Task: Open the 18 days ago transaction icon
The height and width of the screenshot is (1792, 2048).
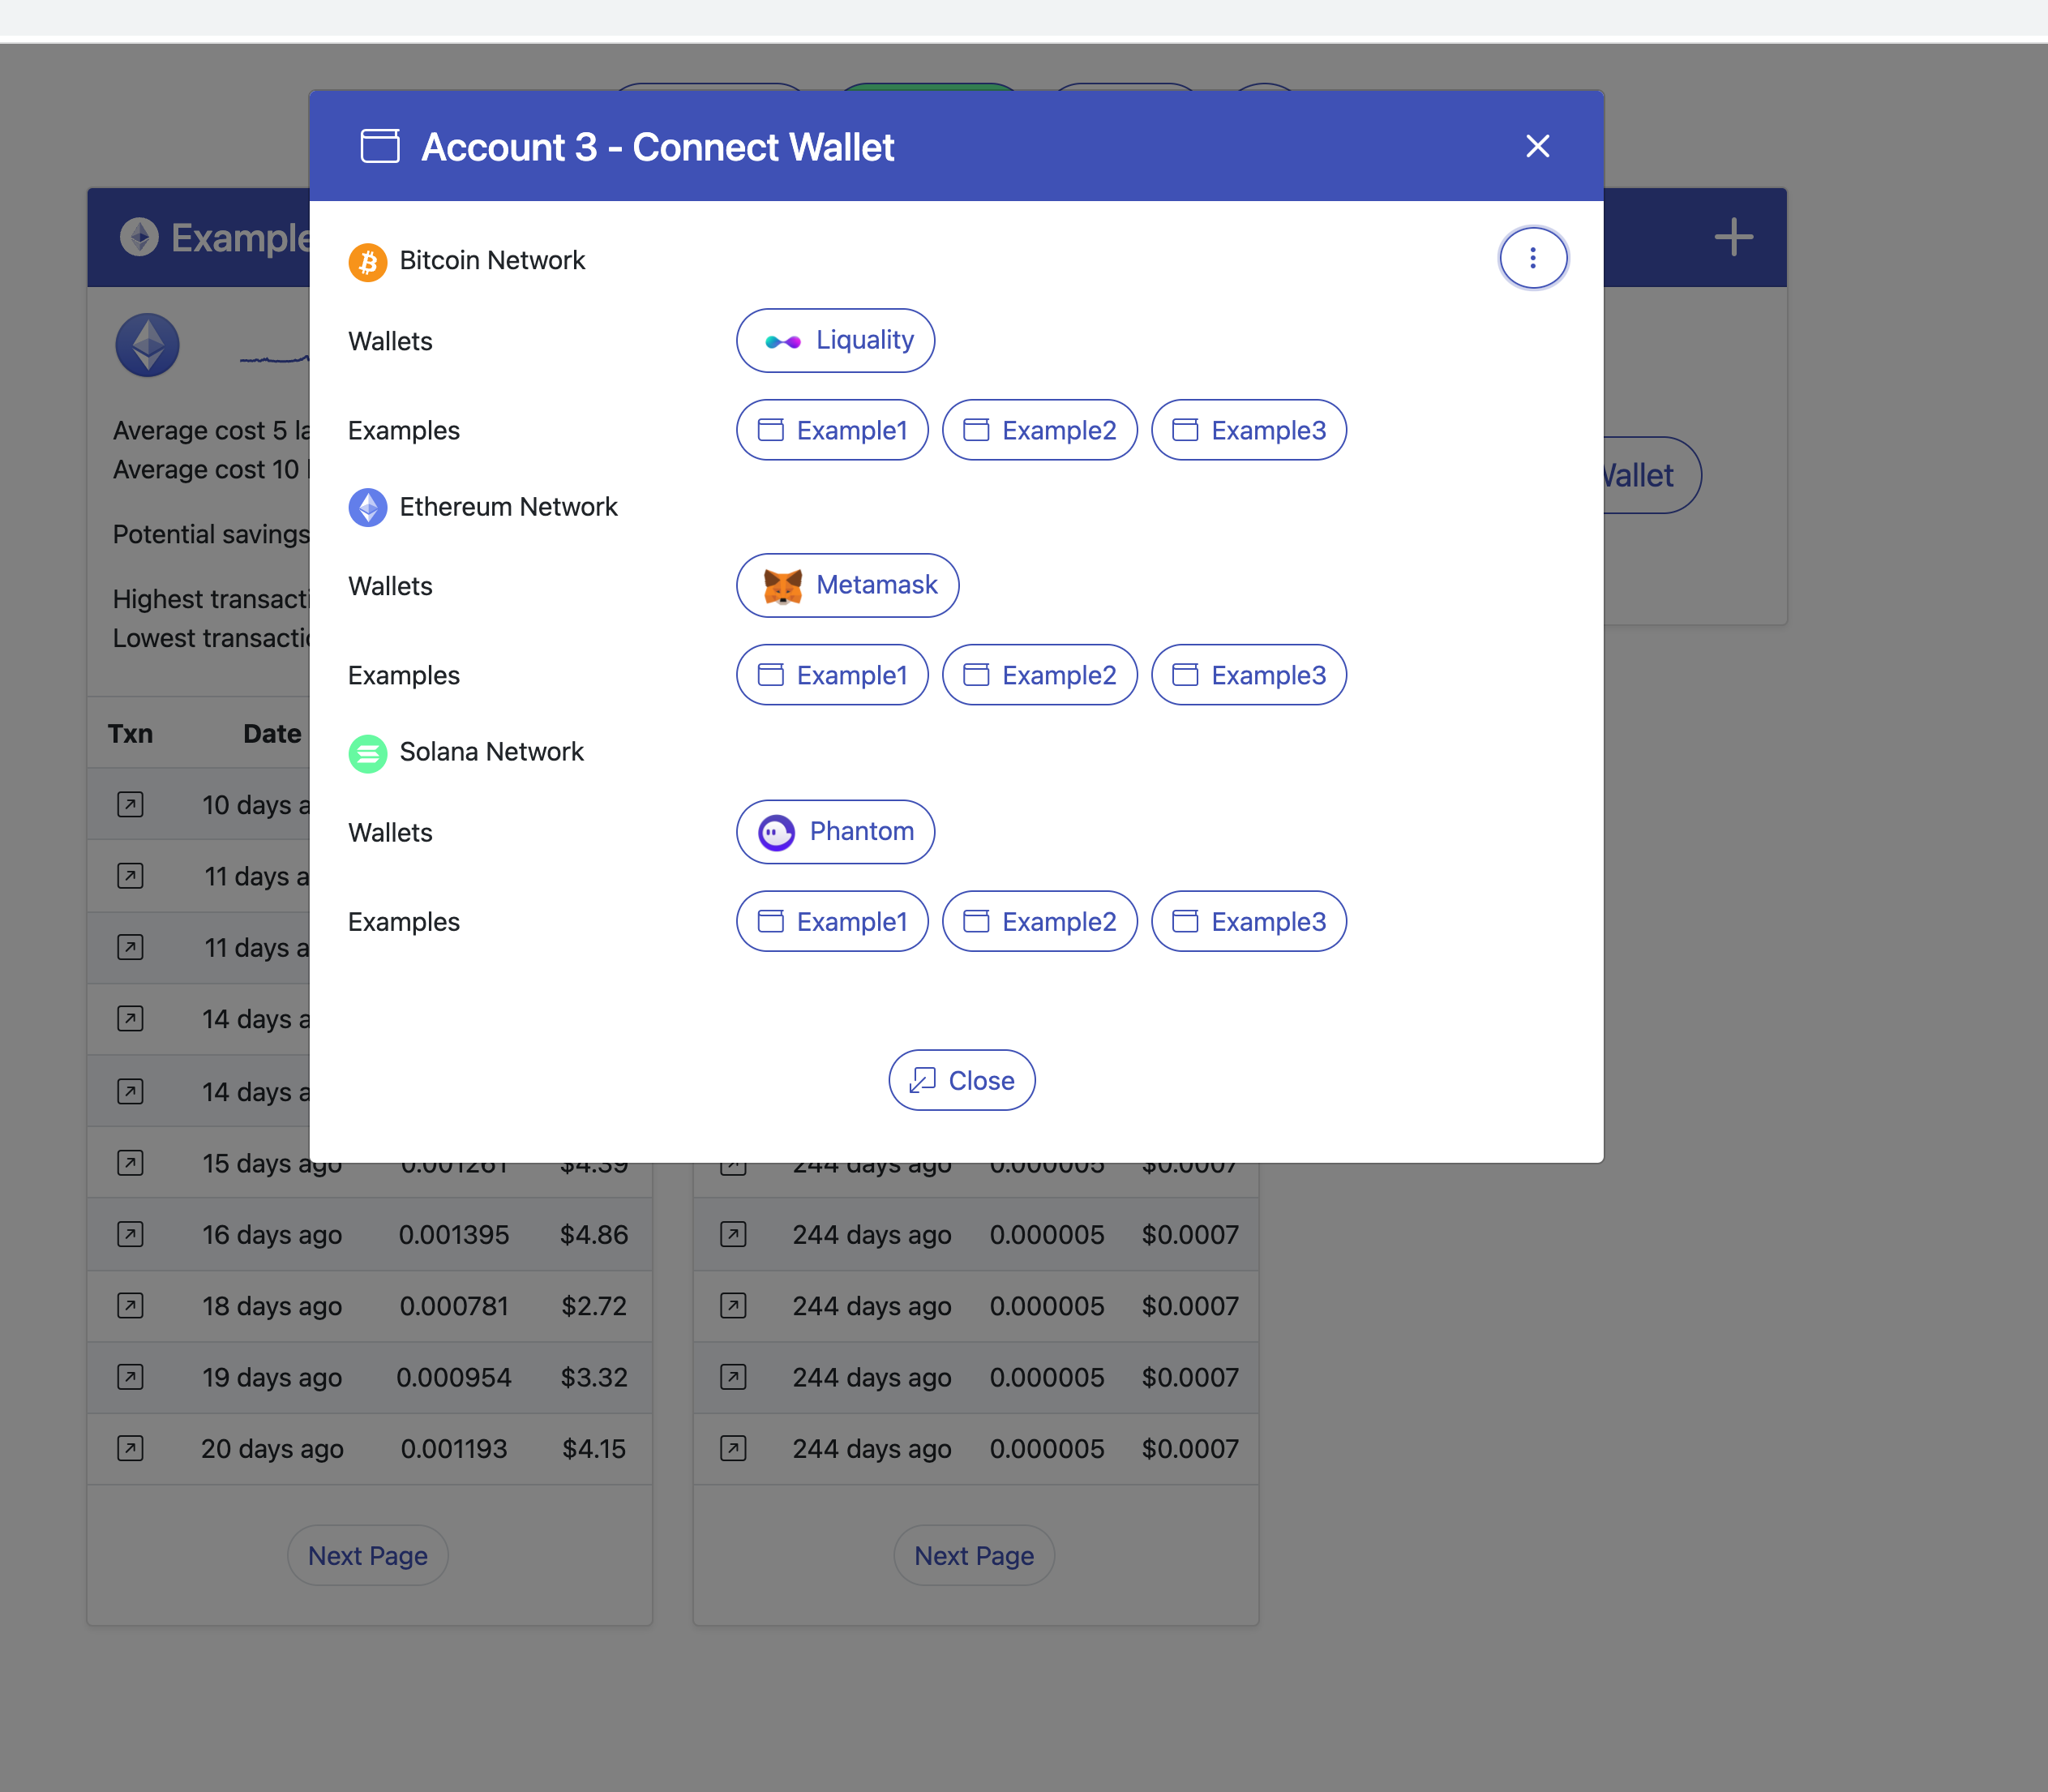Action: 130,1306
